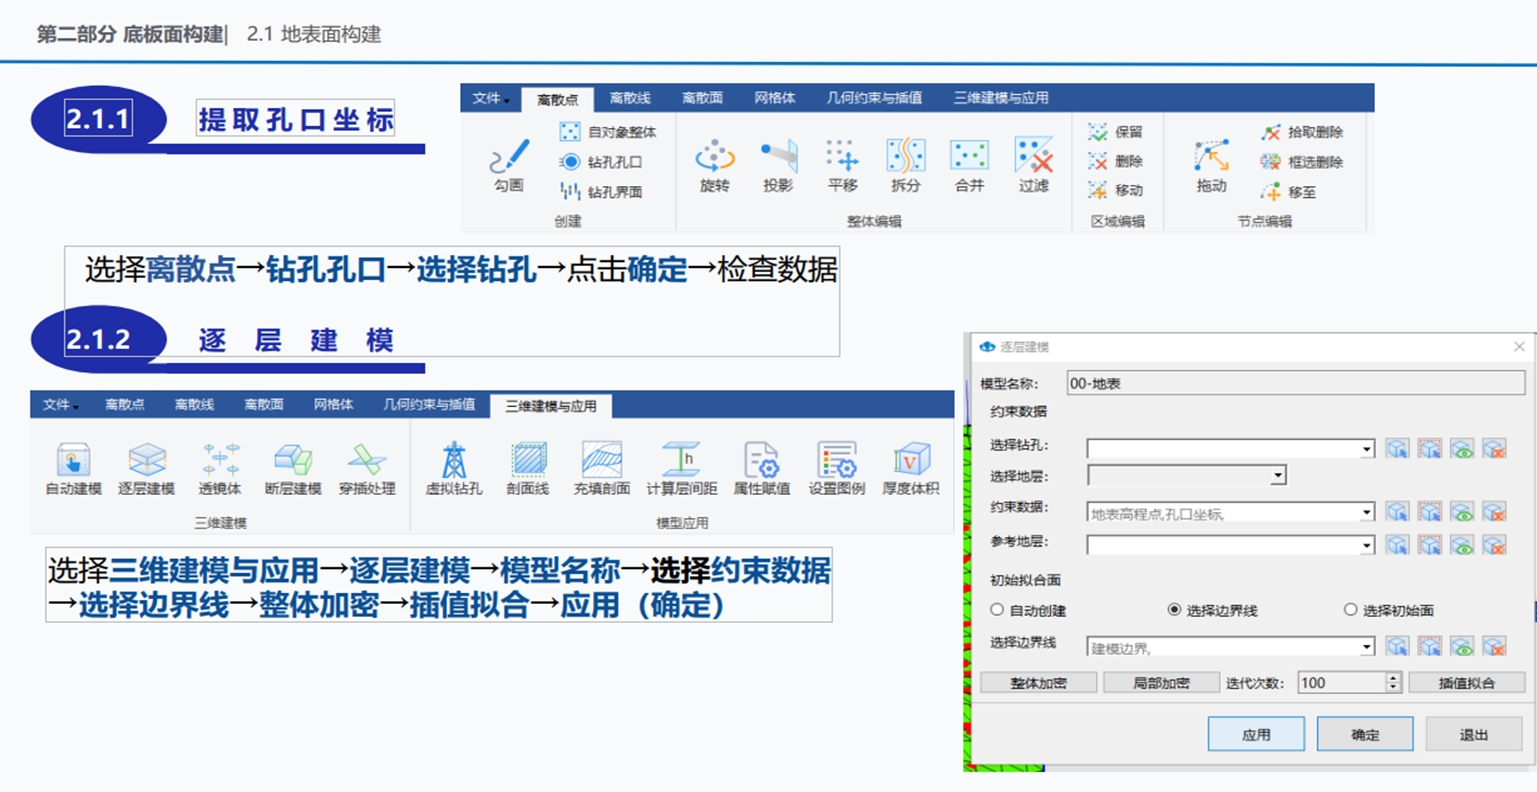Image resolution: width=1537 pixels, height=792 pixels.
Task: Expand the 参考地层 dropdown
Action: [1366, 546]
